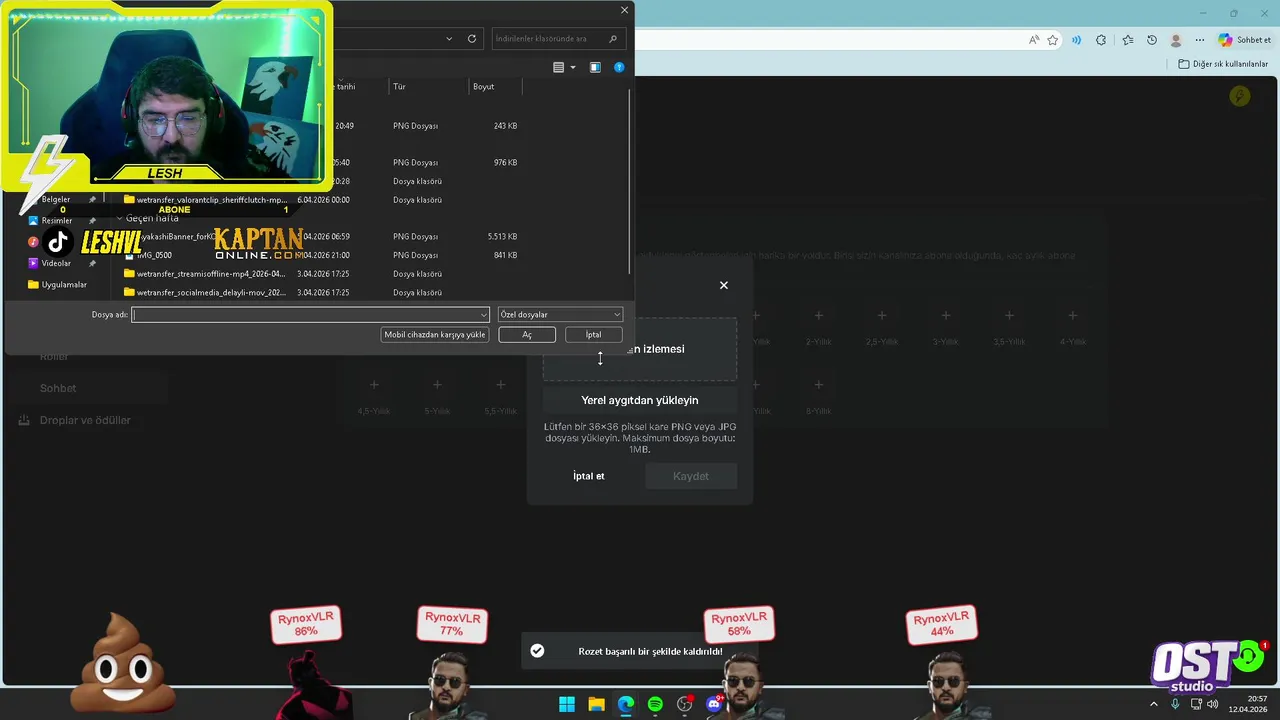1280x720 pixels.
Task: Add badge for 2-Yıllık slot
Action: tap(819, 315)
